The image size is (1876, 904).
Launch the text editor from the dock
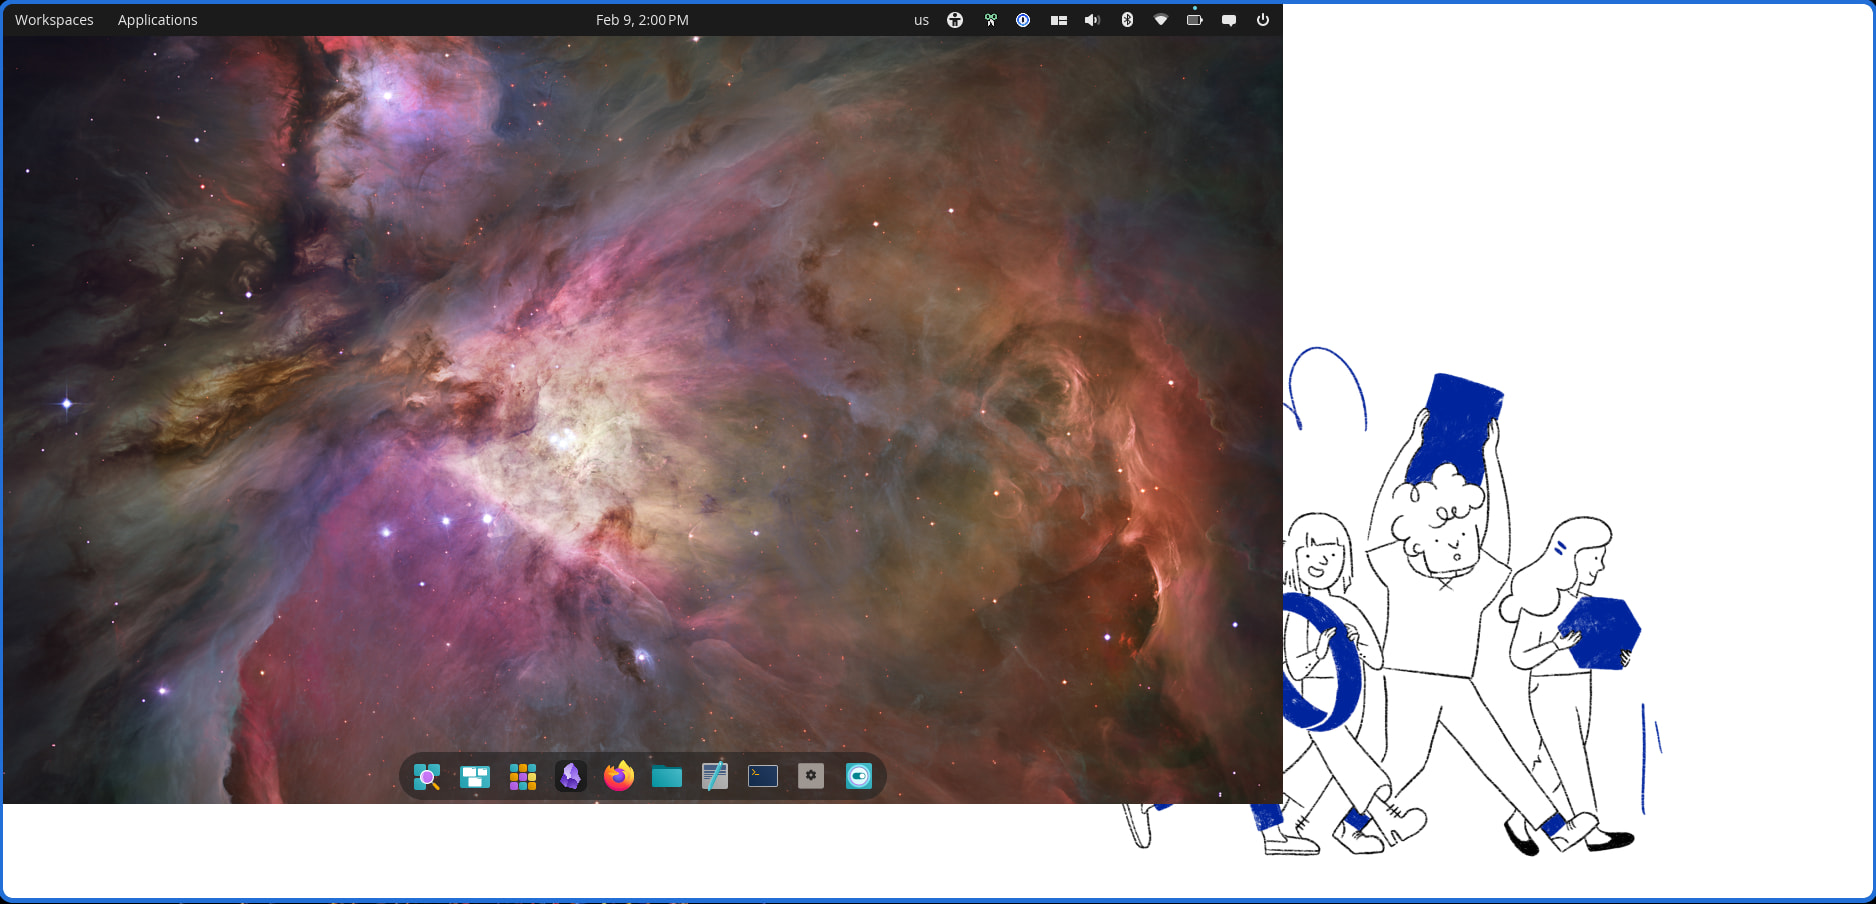pos(715,776)
